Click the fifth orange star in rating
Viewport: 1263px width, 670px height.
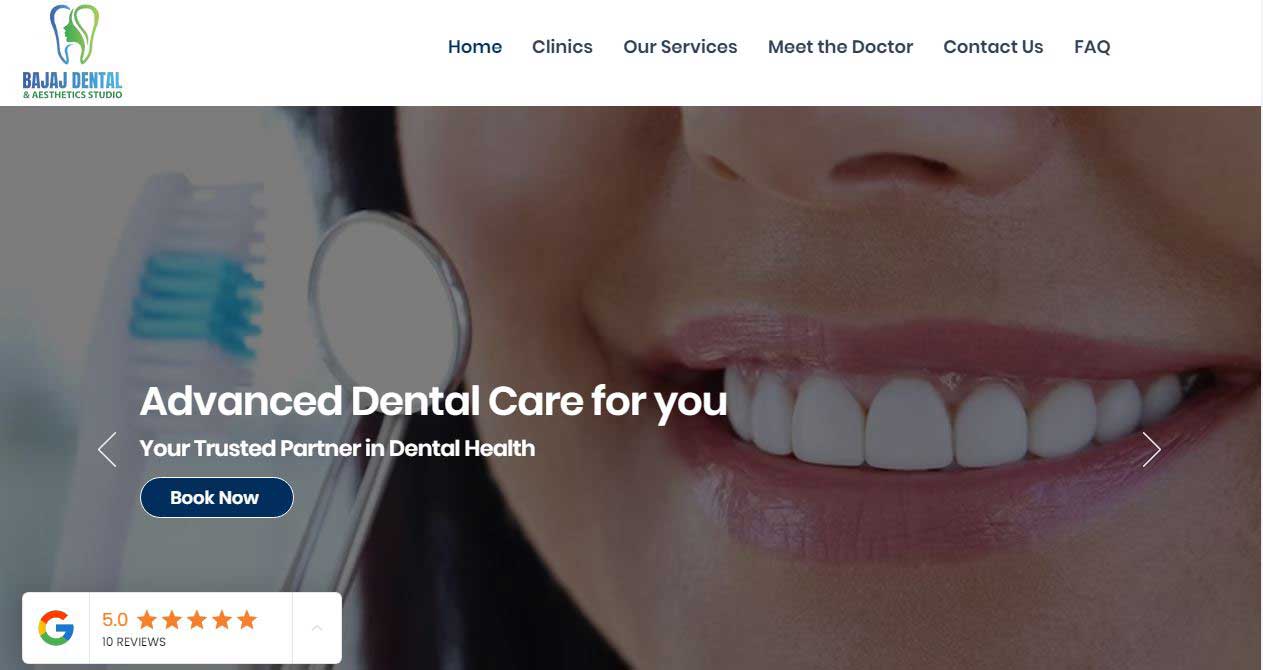click(246, 620)
